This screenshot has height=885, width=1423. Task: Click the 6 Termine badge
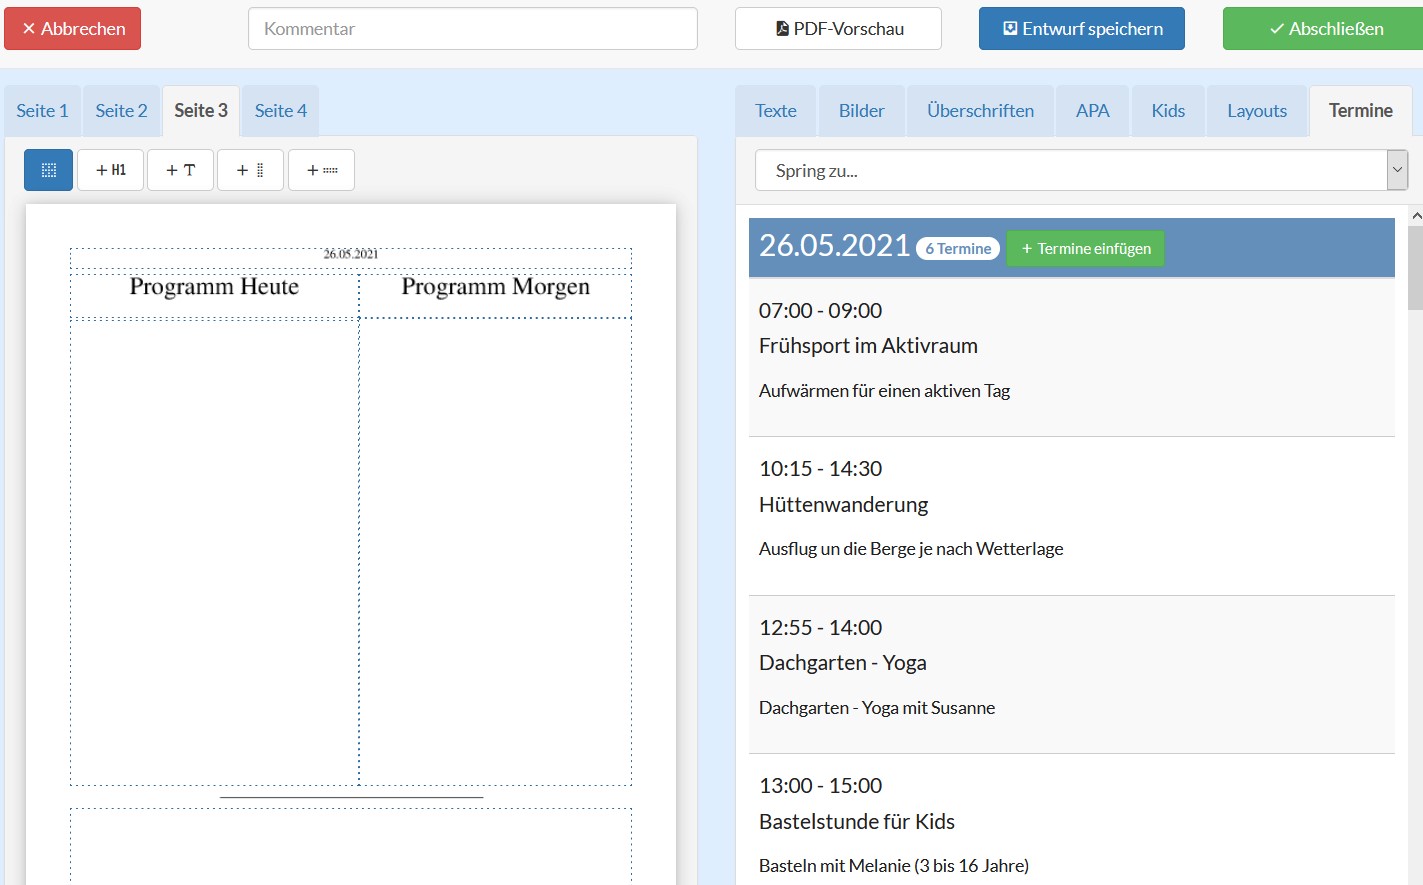tap(958, 249)
